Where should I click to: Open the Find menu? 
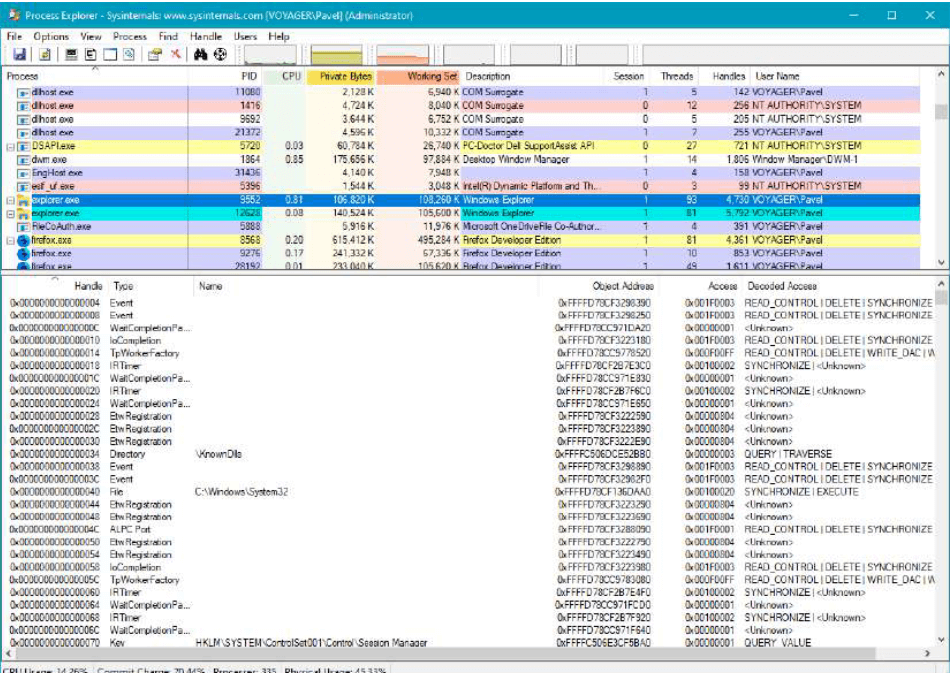click(168, 36)
